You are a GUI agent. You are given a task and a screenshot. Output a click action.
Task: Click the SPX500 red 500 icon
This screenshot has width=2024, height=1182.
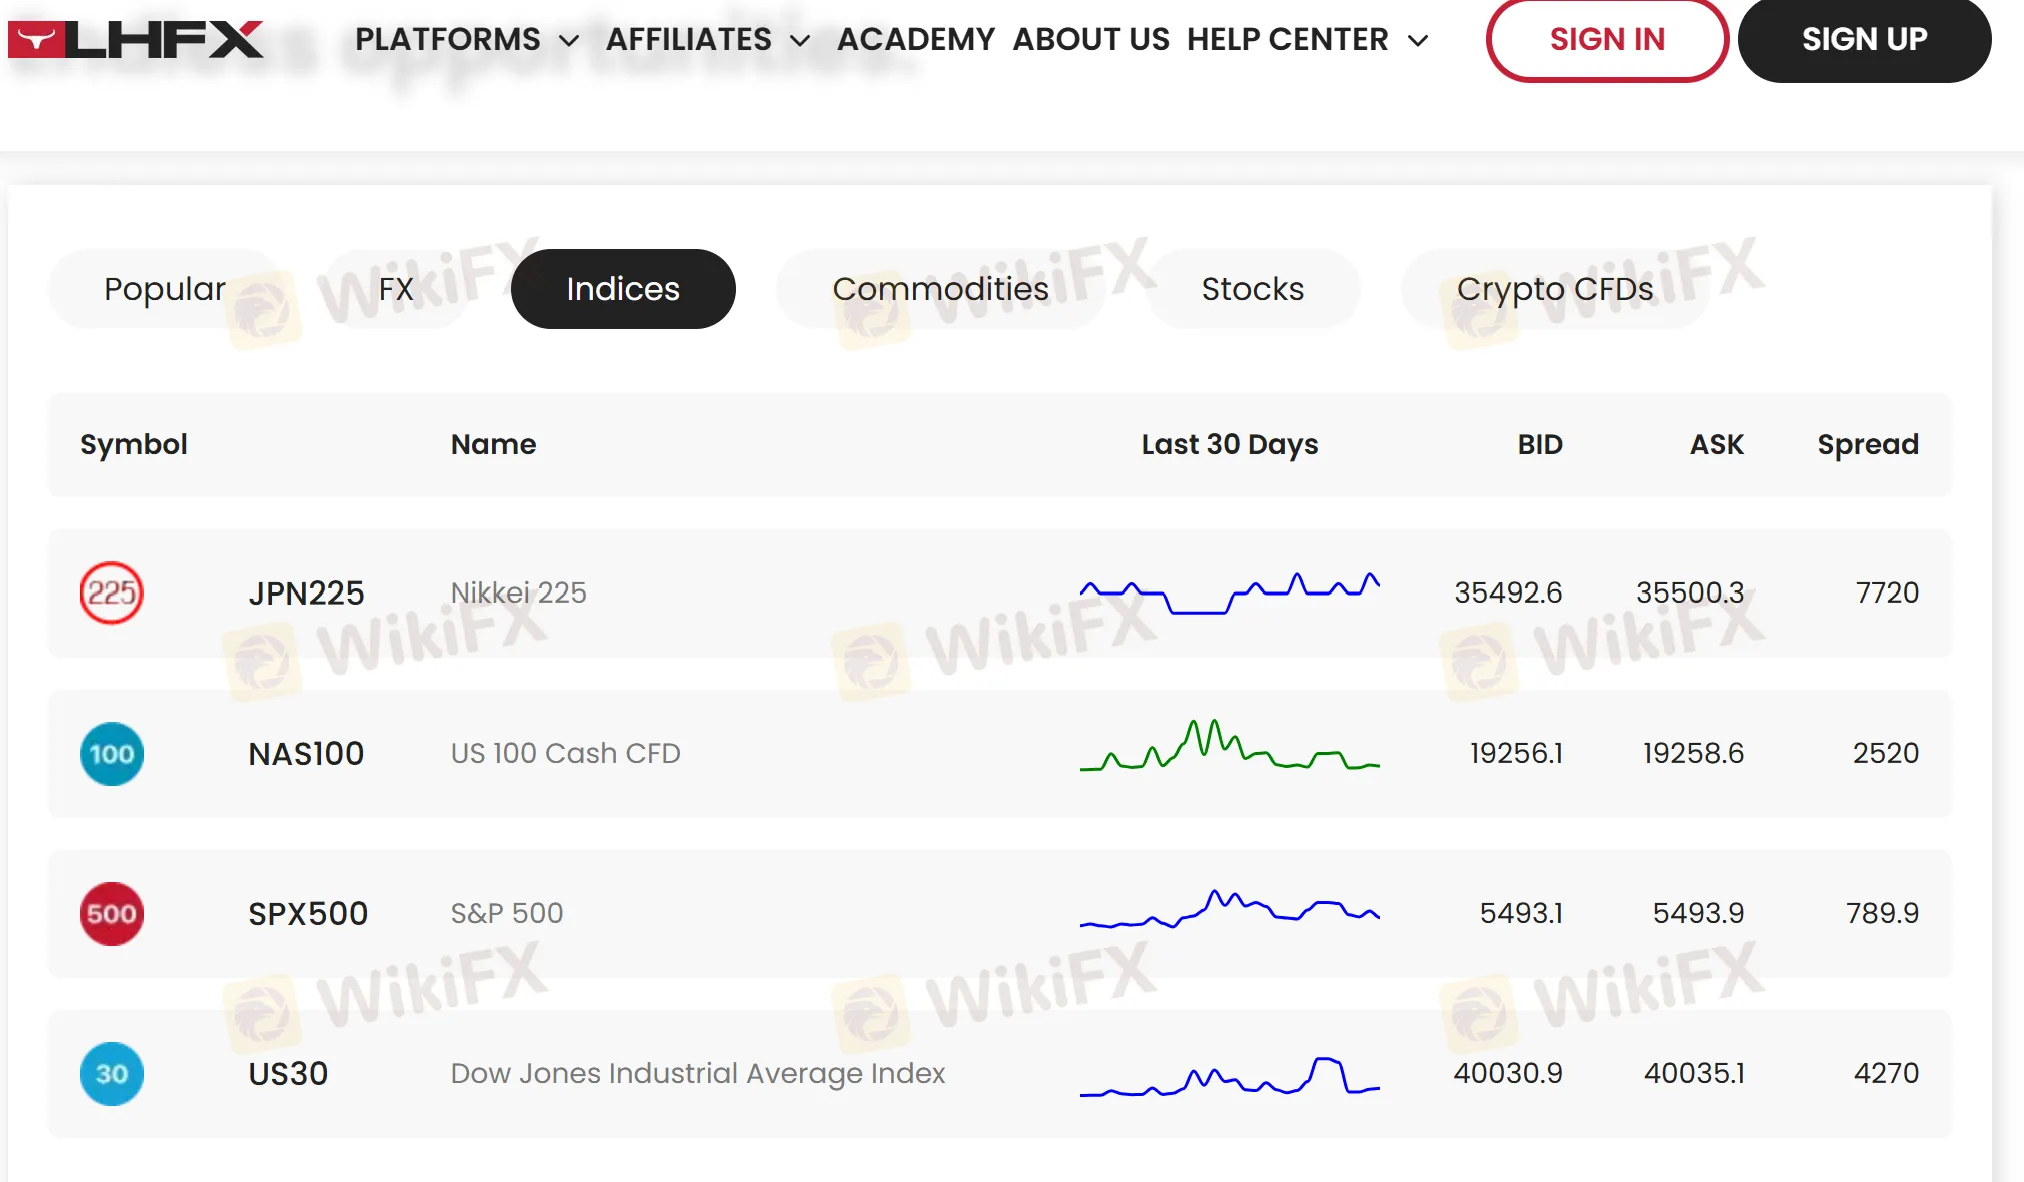(111, 914)
